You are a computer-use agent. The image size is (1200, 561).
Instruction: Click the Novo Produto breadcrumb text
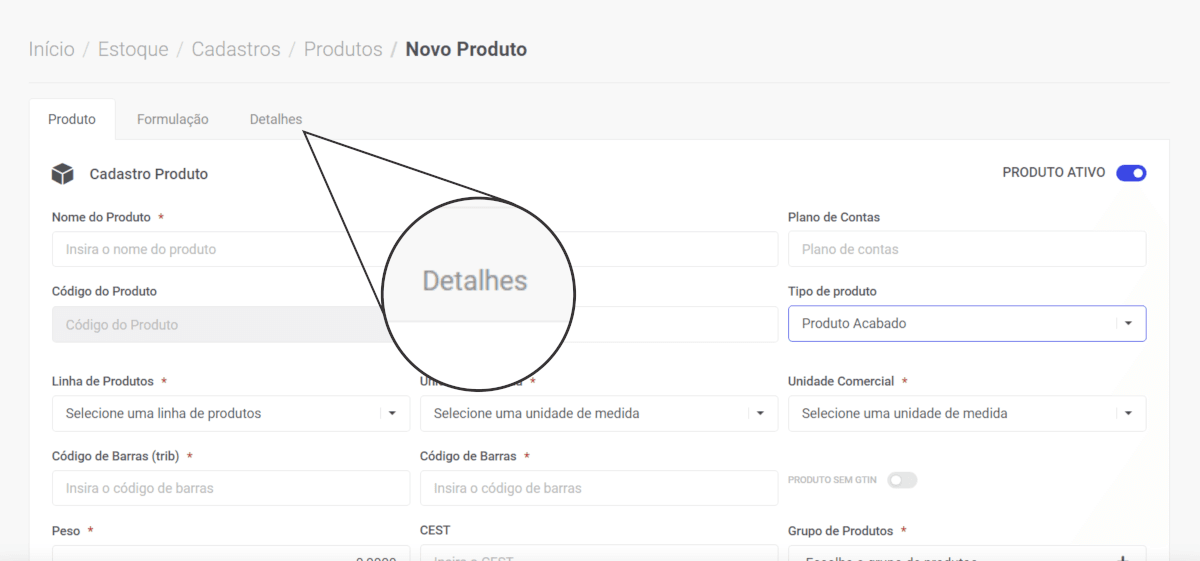(x=466, y=49)
